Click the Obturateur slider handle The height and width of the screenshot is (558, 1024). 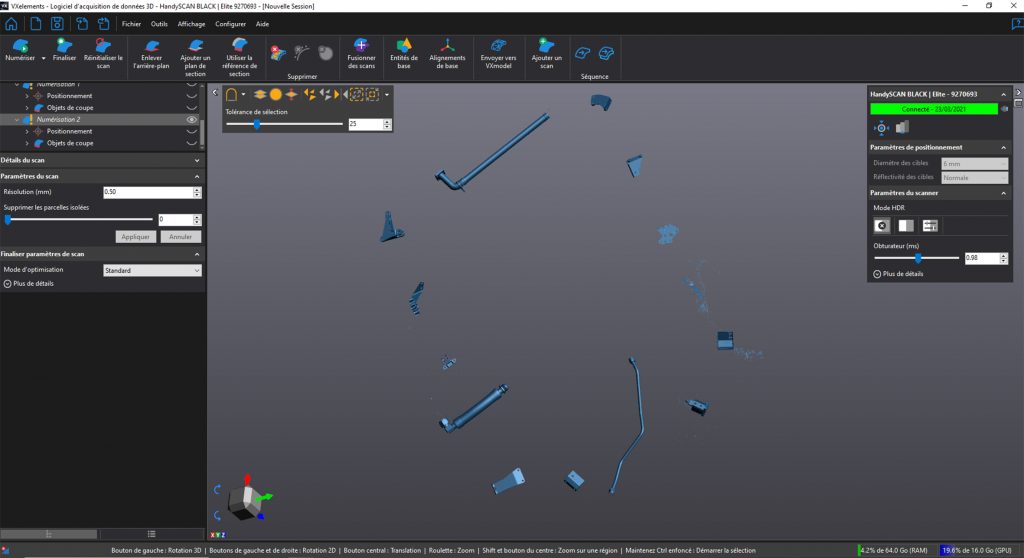click(918, 257)
